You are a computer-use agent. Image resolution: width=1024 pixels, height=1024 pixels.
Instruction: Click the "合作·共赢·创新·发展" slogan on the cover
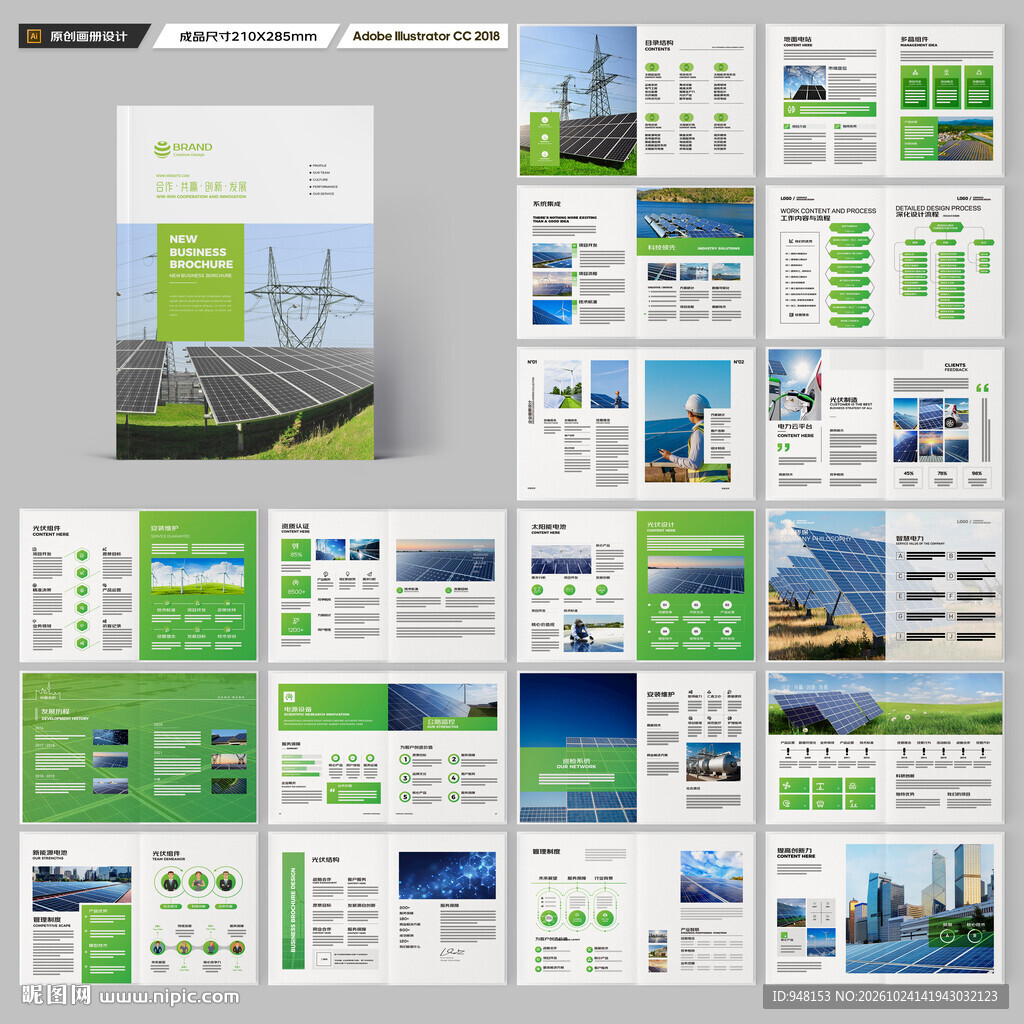click(201, 187)
